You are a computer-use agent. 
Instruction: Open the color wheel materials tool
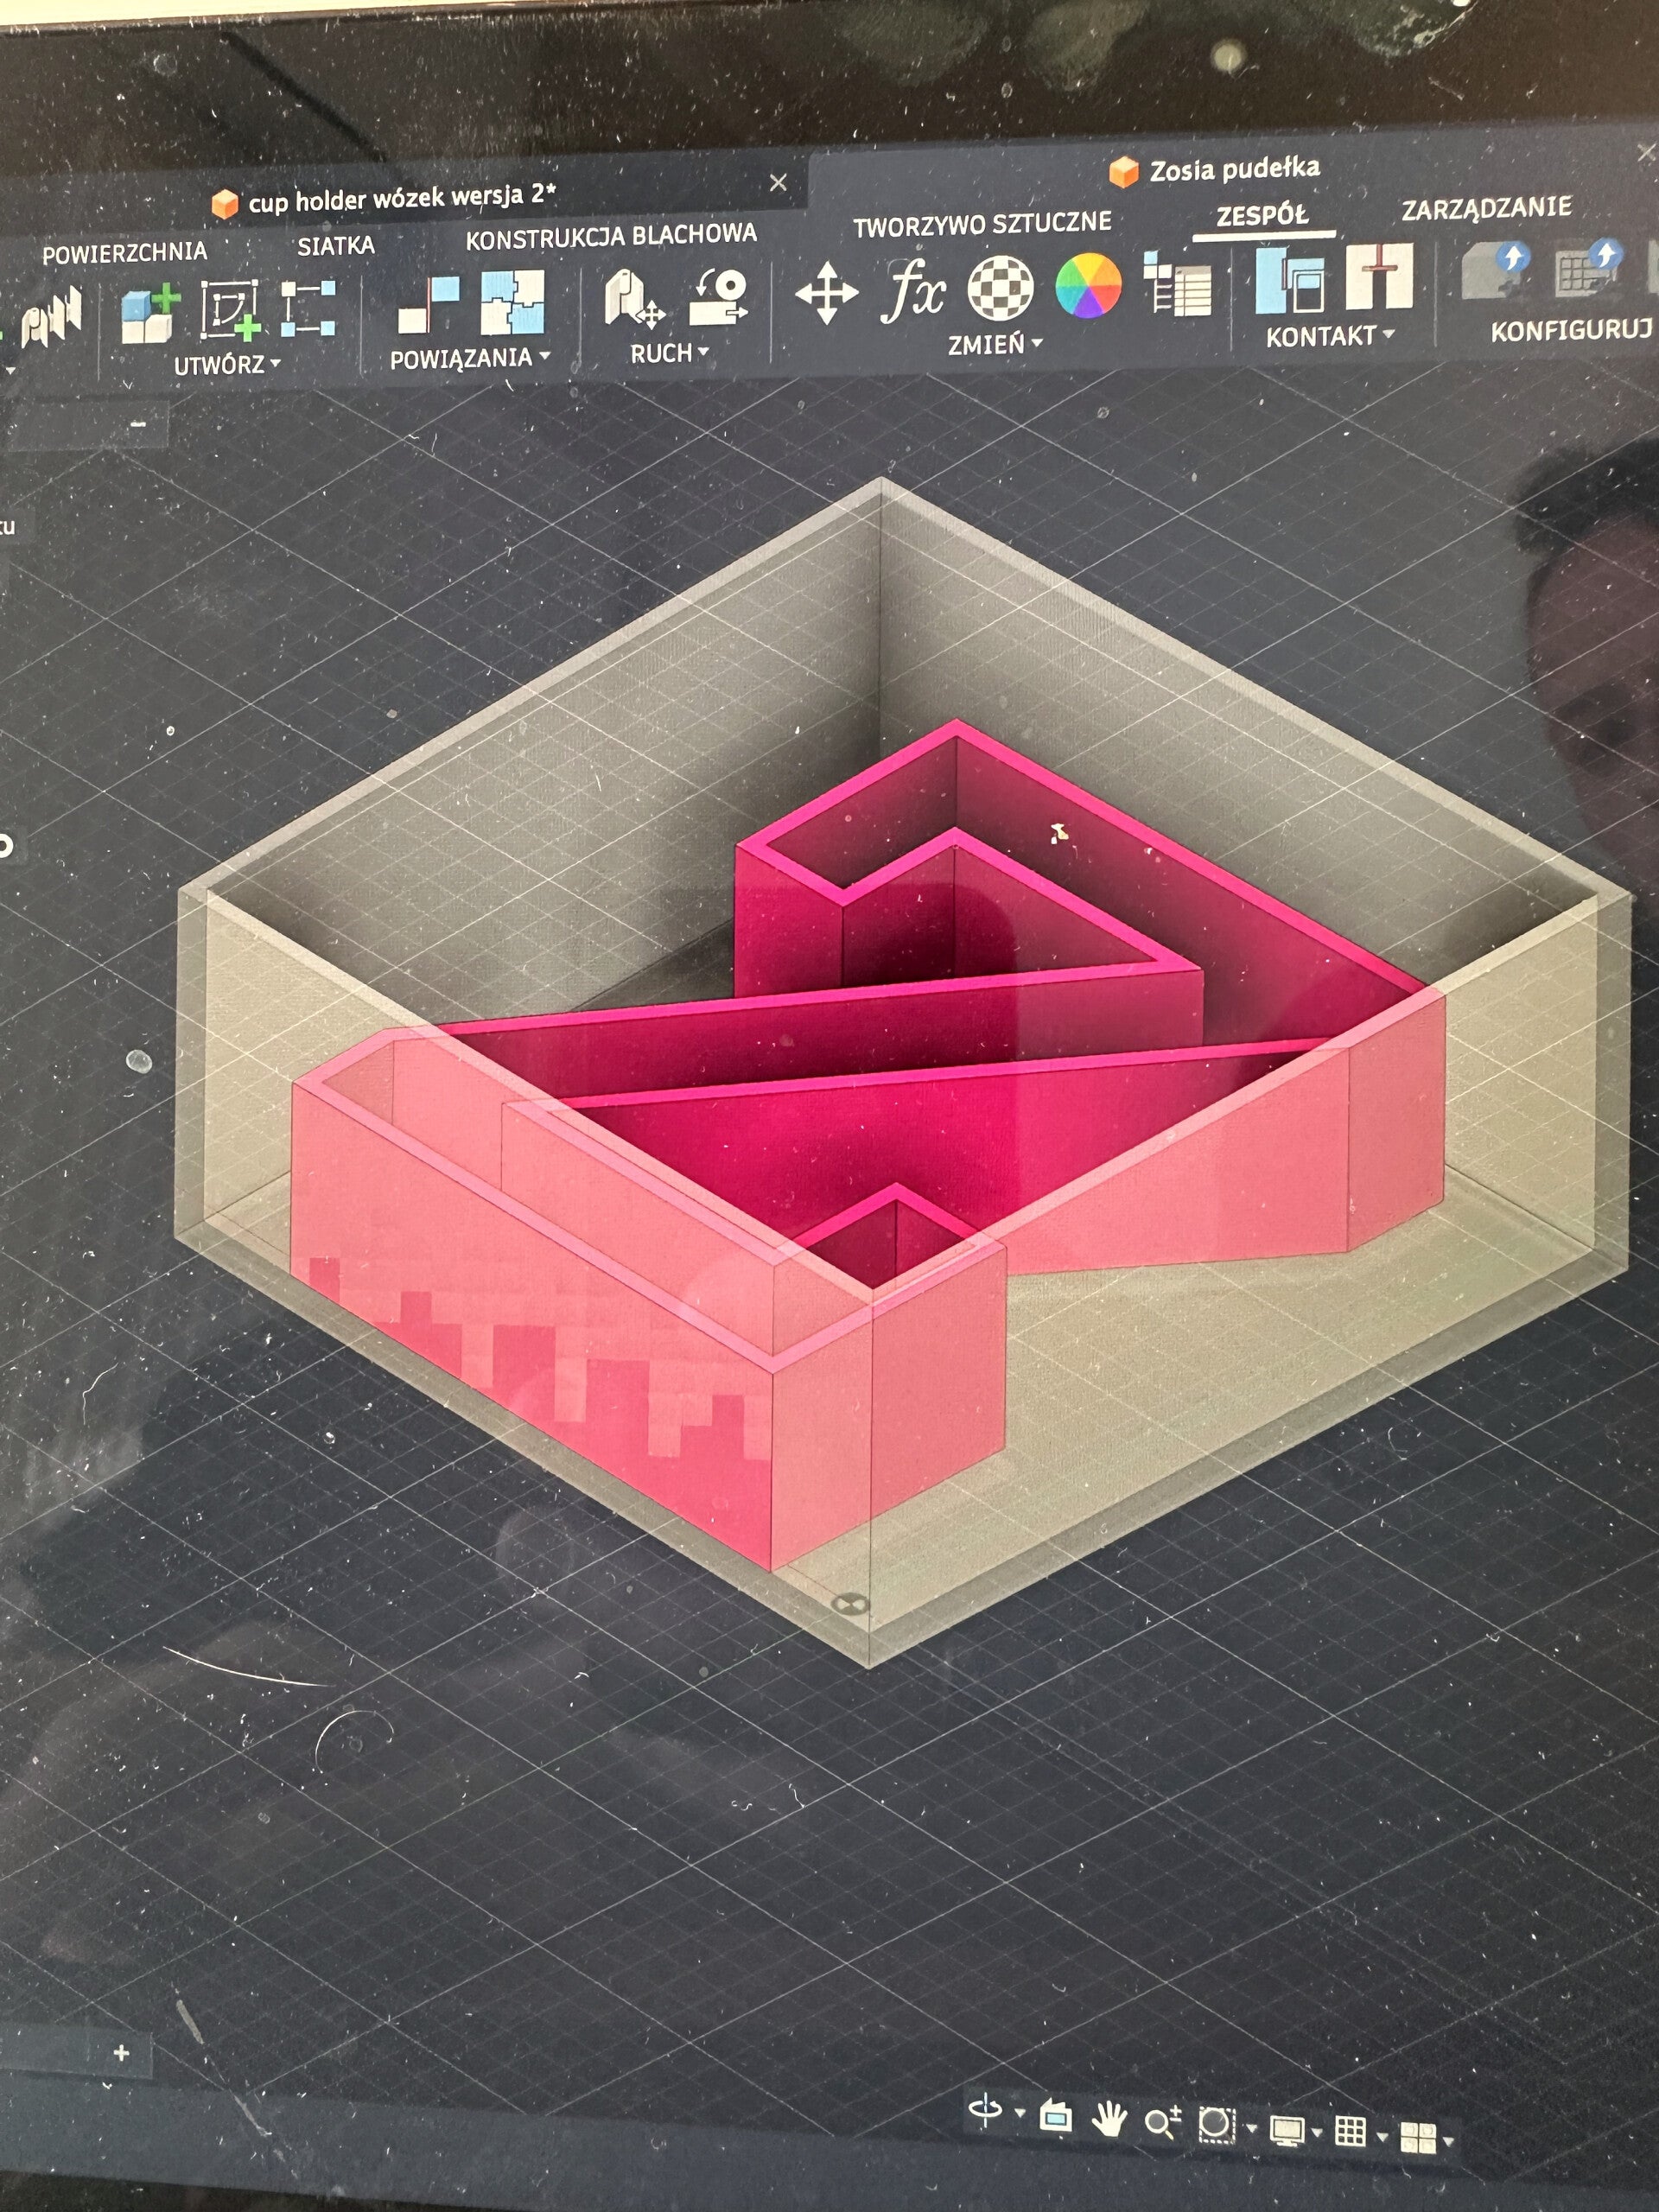point(1088,285)
